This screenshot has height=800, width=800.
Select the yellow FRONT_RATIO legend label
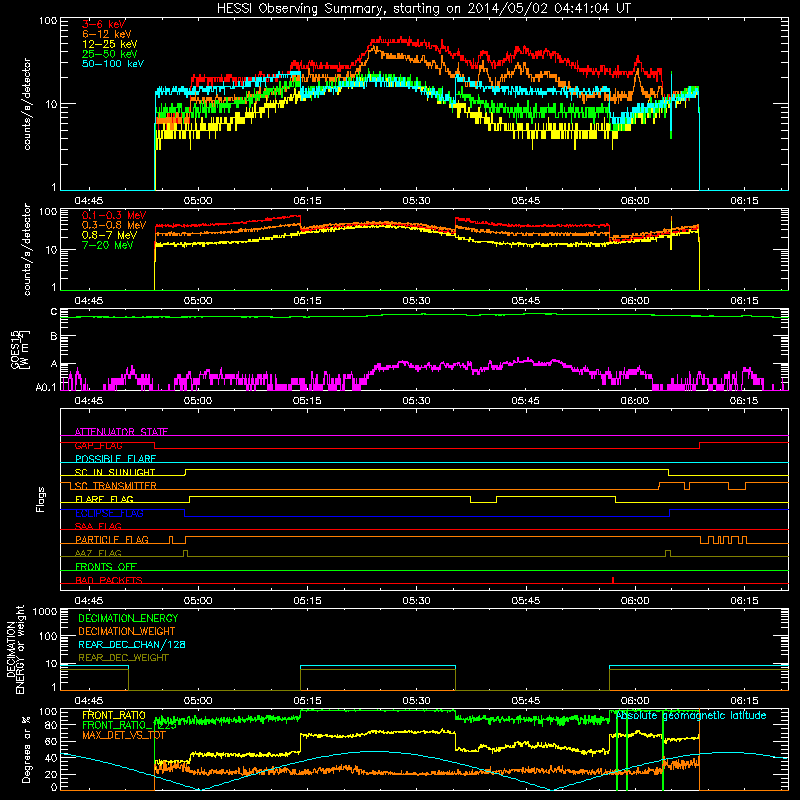[x=114, y=715]
